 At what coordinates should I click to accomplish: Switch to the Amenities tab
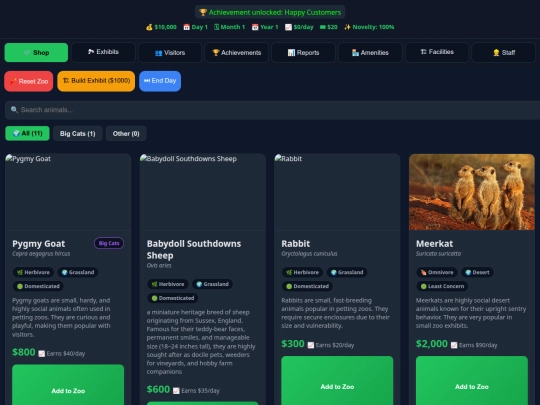pos(370,52)
